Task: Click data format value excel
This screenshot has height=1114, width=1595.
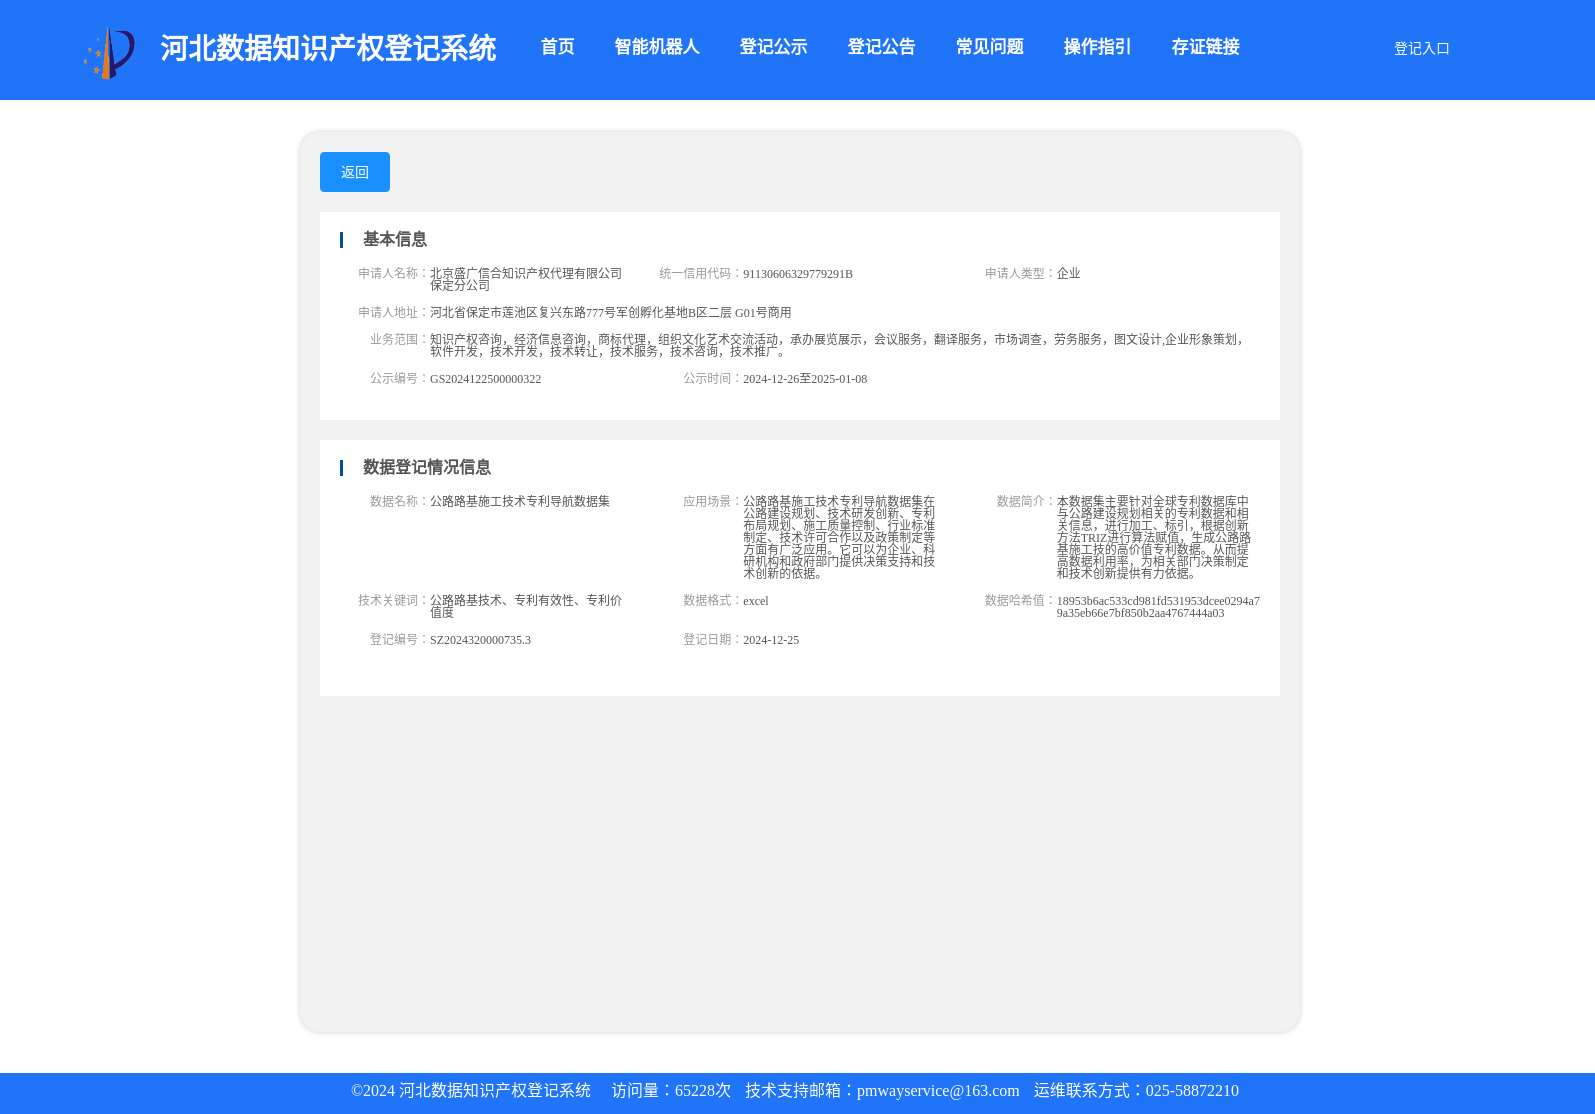Action: [755, 601]
